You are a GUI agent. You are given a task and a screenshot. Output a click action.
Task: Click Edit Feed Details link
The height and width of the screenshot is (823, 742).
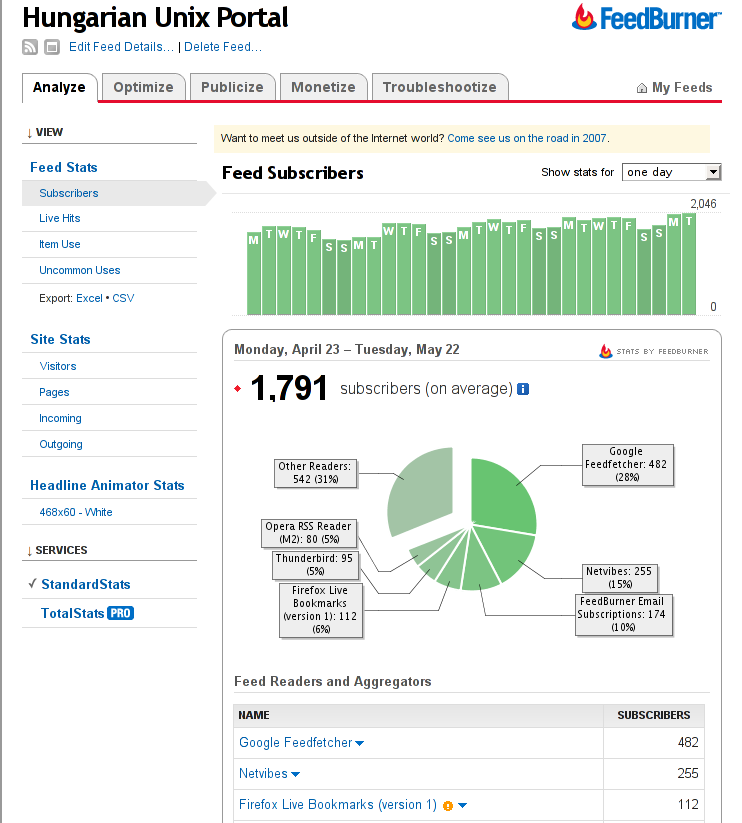(121, 47)
